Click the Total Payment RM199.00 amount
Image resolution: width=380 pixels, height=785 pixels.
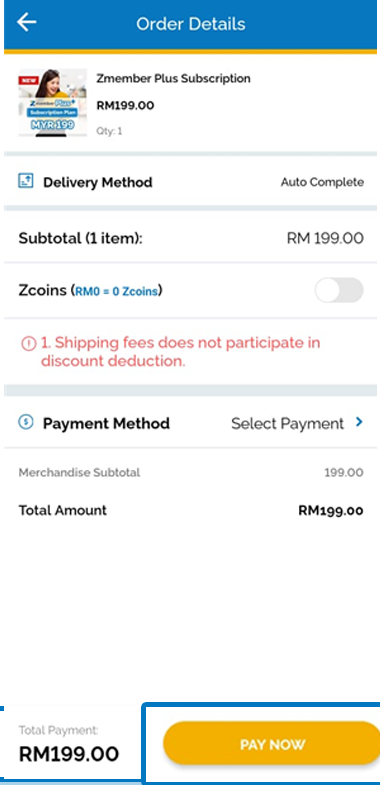[69, 753]
